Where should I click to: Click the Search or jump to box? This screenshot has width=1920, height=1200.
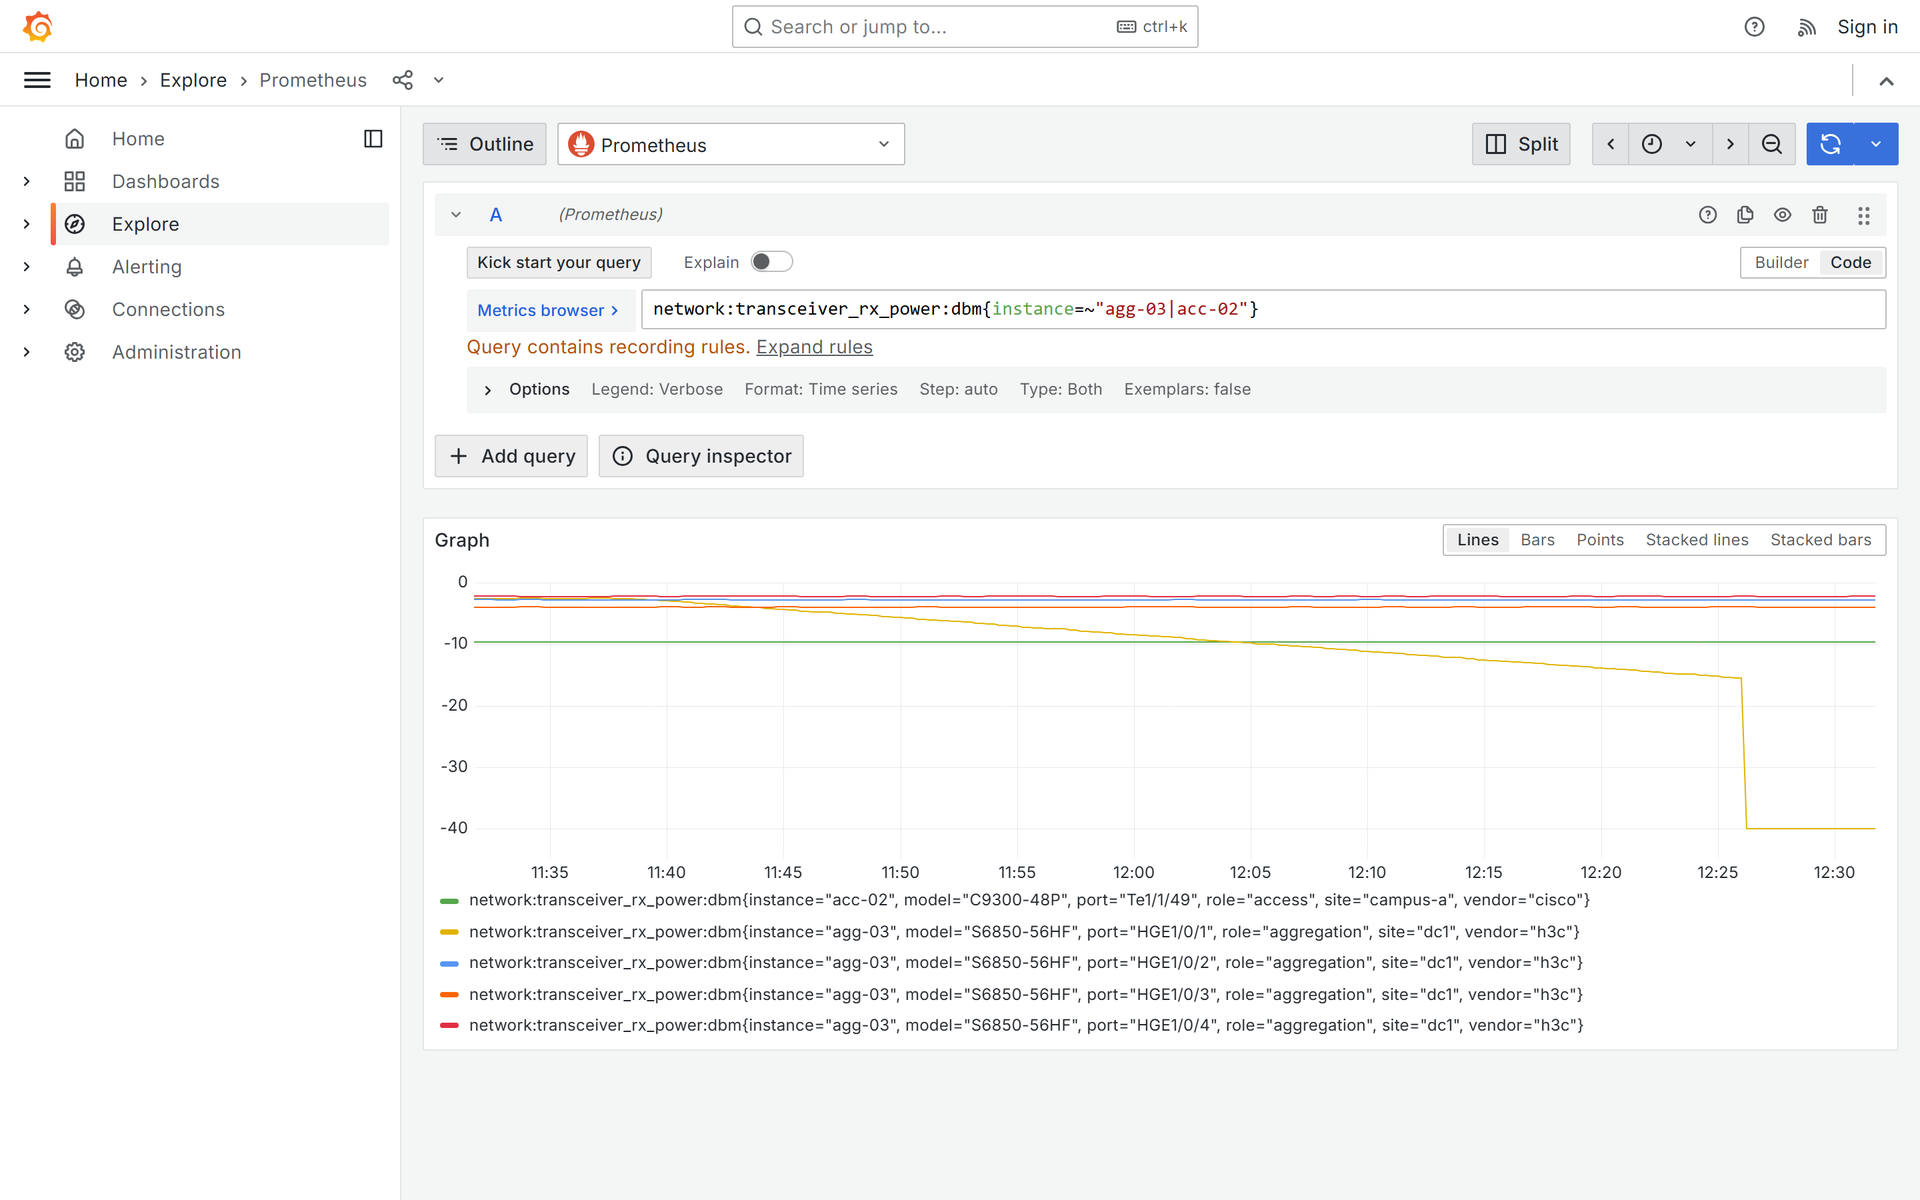965,27
